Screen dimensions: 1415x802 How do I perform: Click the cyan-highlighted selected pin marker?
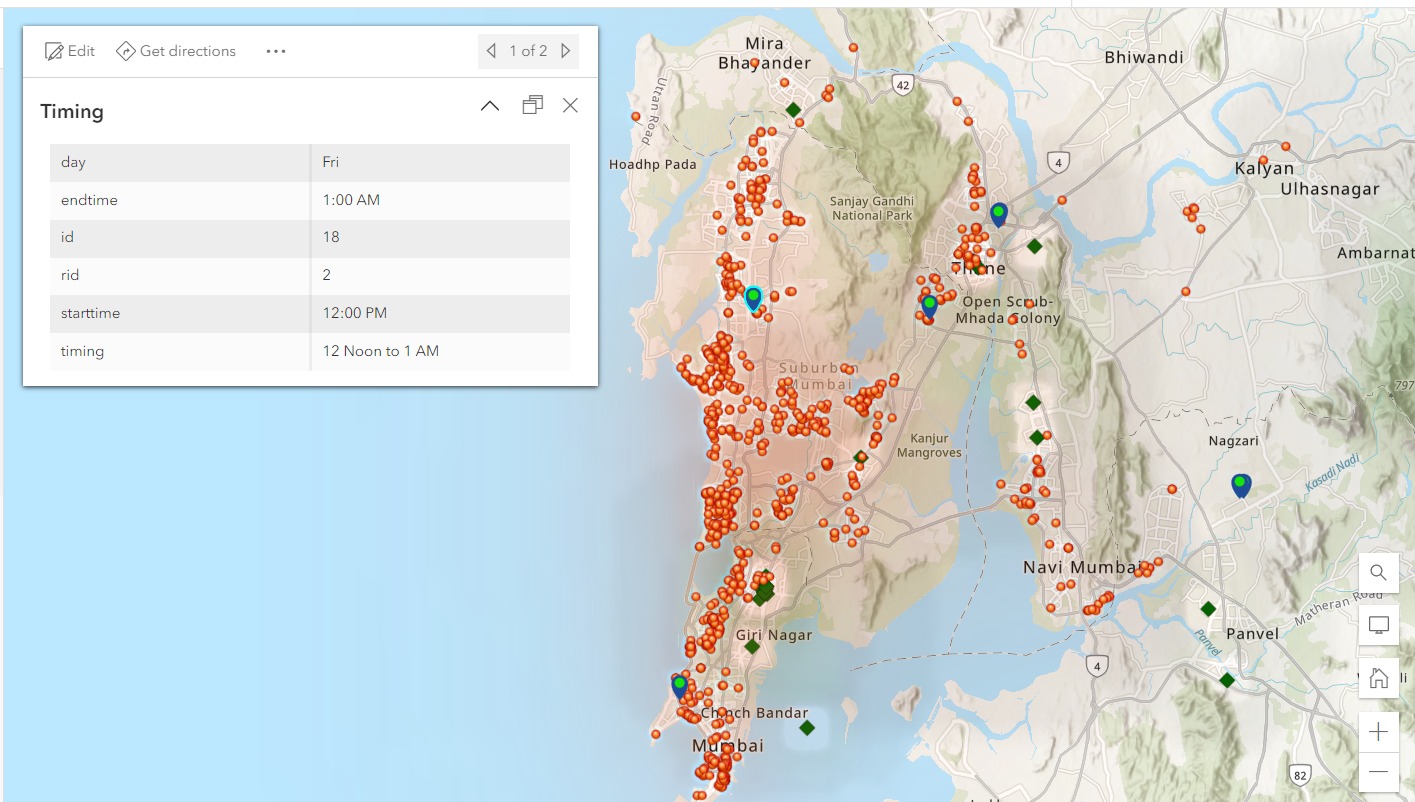pos(753,297)
